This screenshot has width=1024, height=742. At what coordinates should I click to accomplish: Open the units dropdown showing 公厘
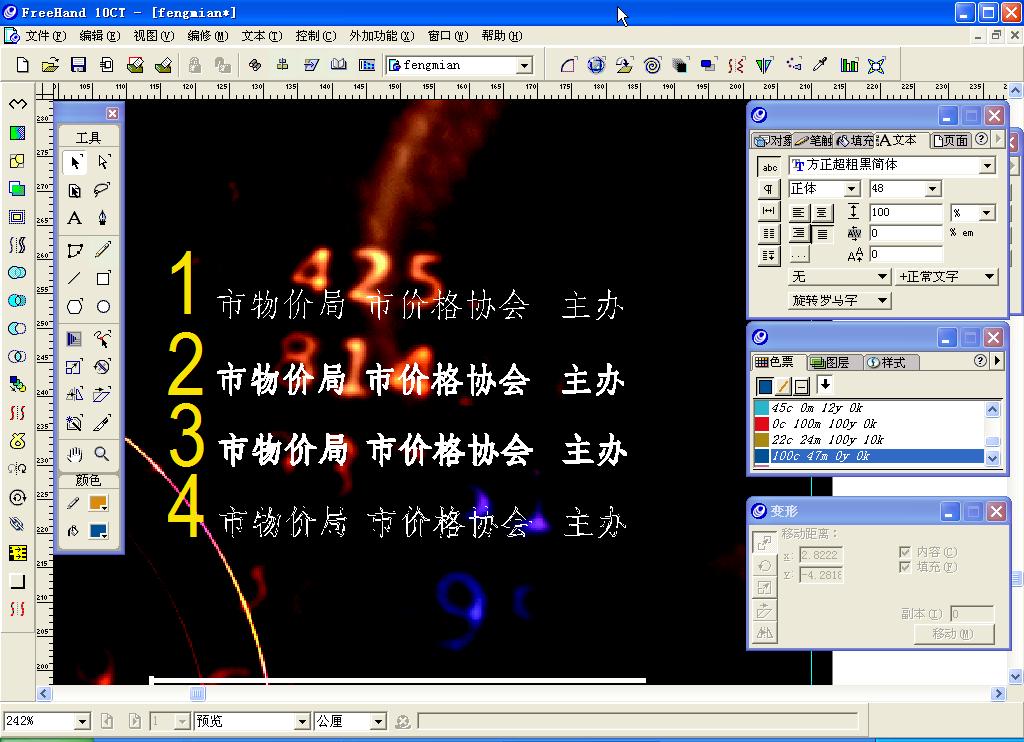click(379, 721)
